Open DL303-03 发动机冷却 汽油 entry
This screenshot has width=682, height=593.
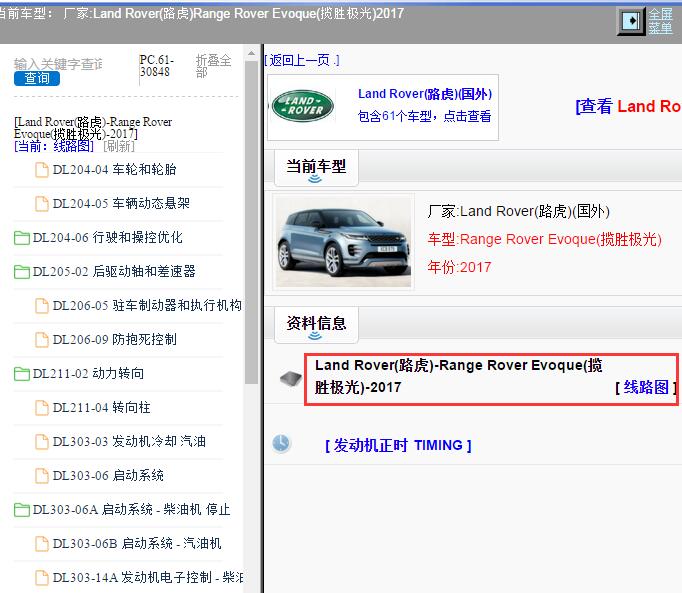129,442
